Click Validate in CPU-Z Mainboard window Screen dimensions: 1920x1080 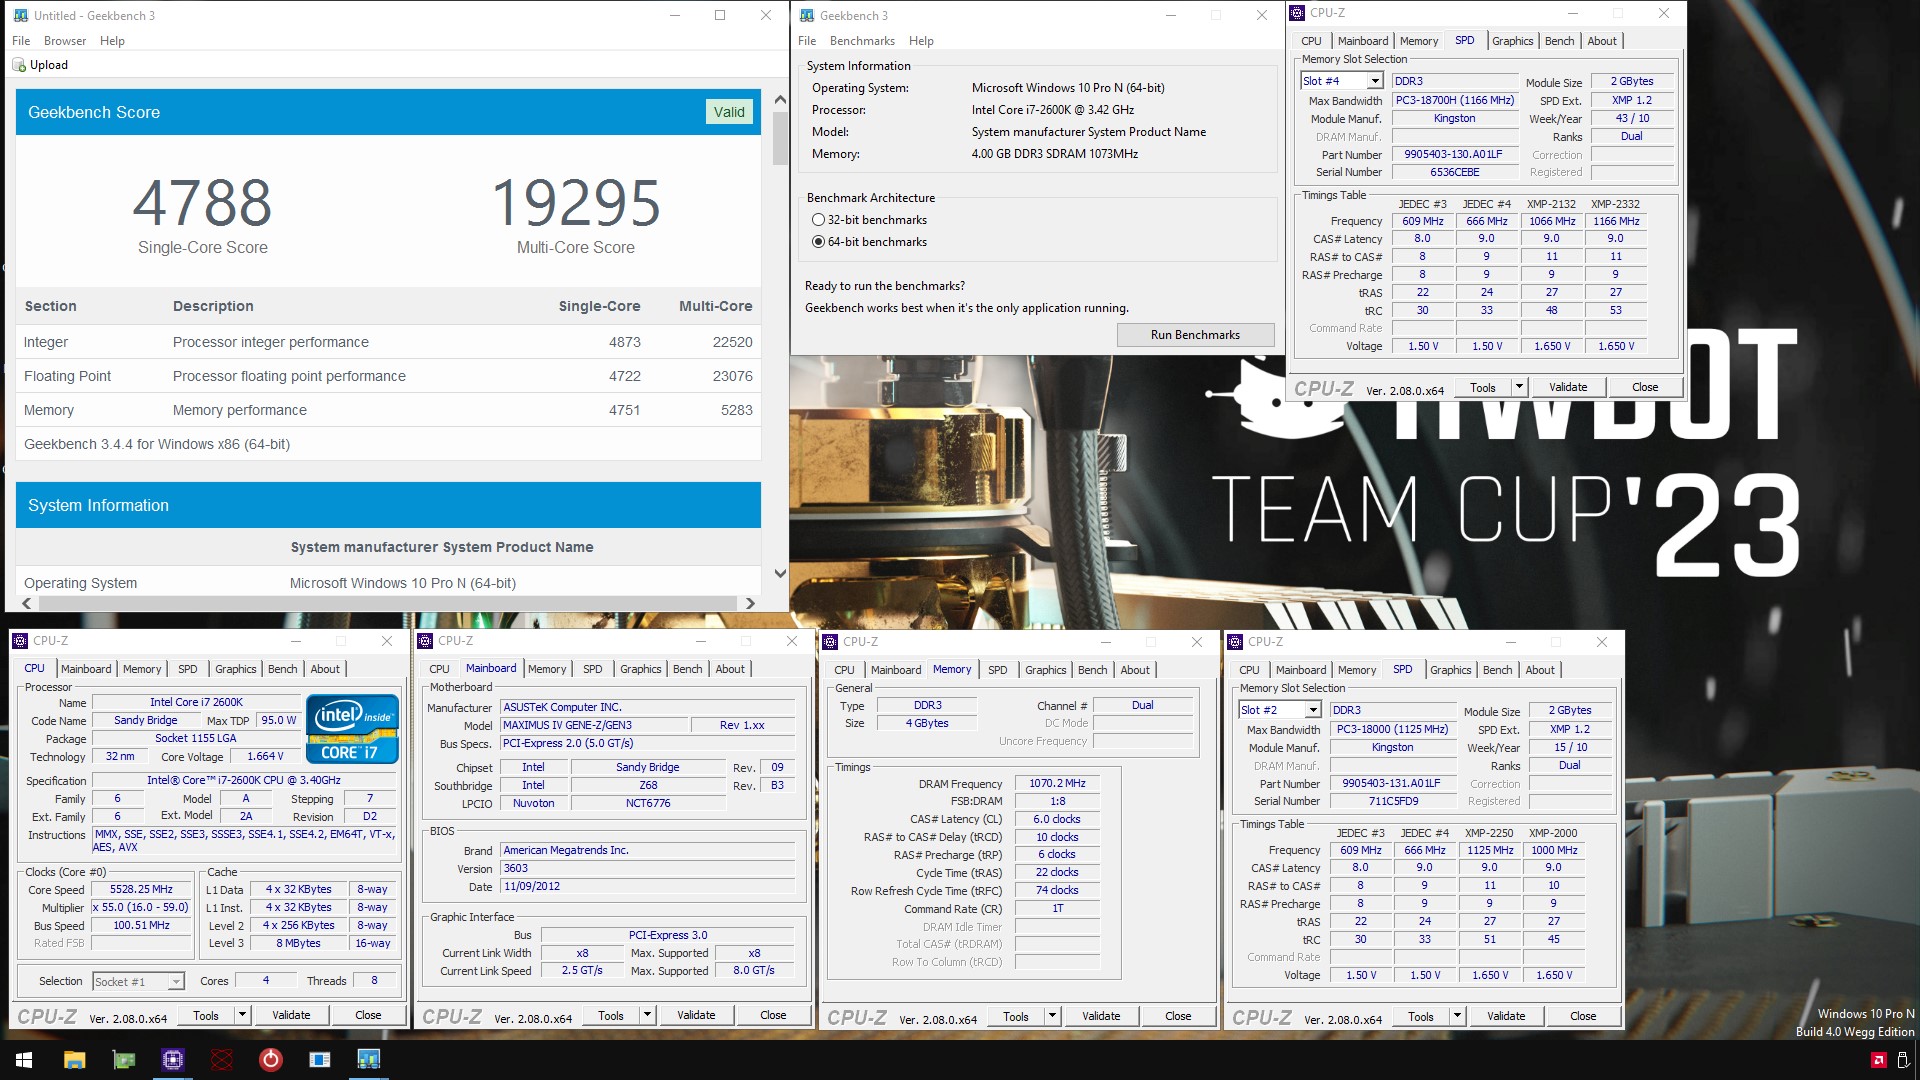click(x=696, y=1015)
